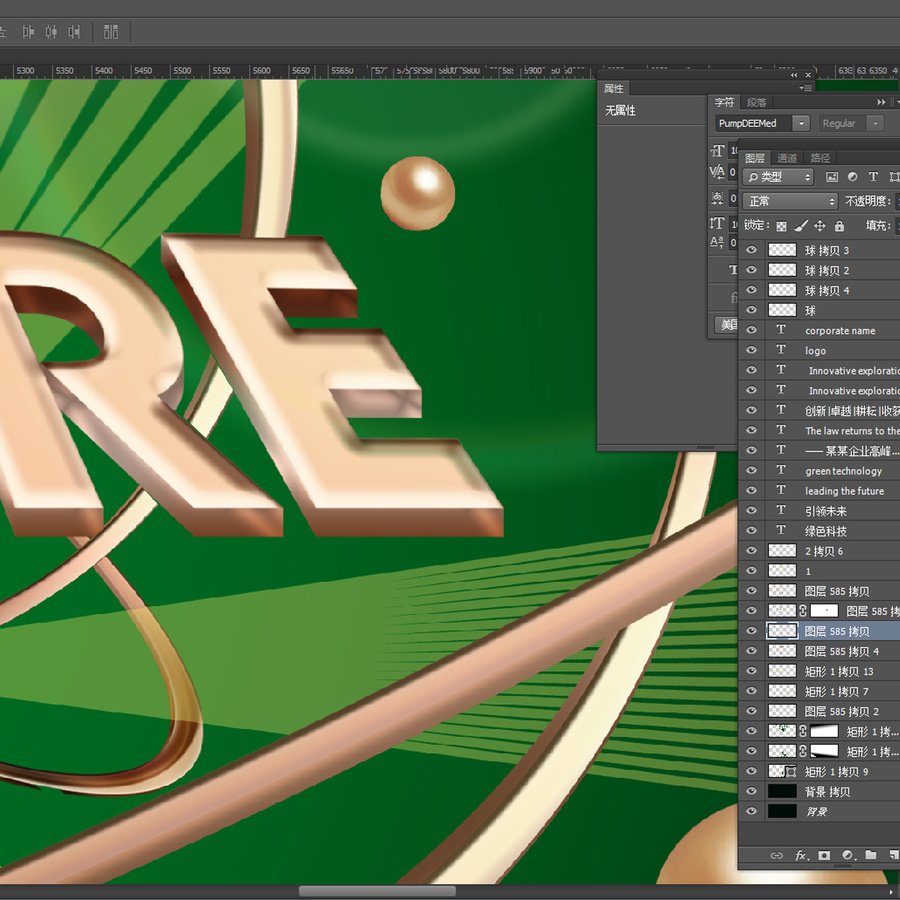Hide the 球 拷贝 3 layer
This screenshot has height=900, width=900.
[x=751, y=250]
